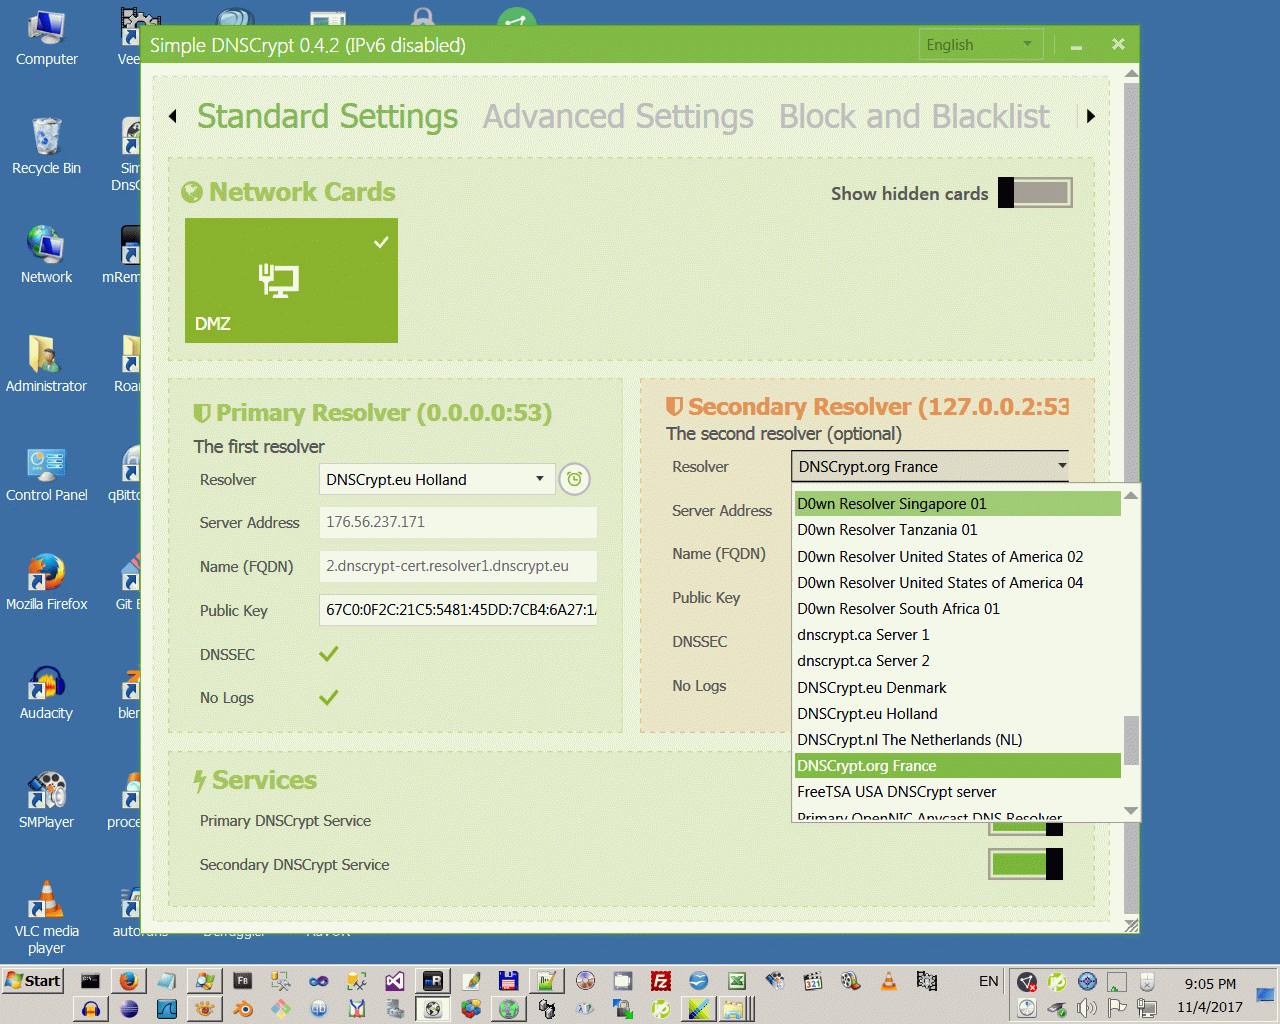The image size is (1280, 1024).
Task: Click the blue floppy disk taskbar icon
Action: [x=509, y=981]
